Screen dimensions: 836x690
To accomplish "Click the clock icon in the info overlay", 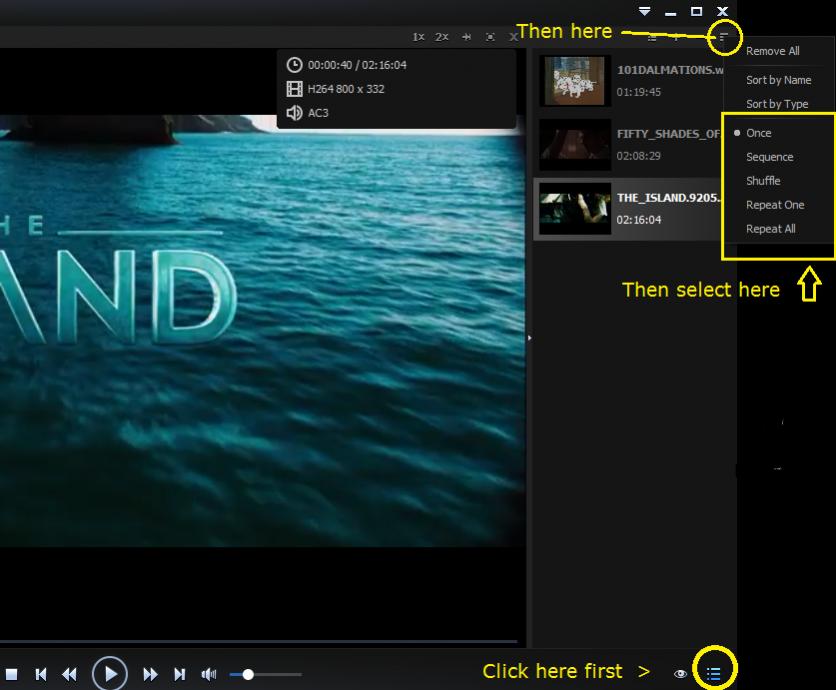I will pos(294,65).
